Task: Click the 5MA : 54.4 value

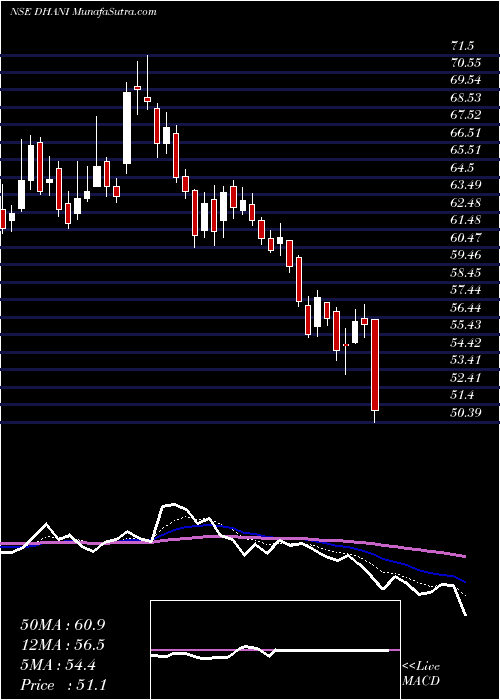Action: (58, 665)
